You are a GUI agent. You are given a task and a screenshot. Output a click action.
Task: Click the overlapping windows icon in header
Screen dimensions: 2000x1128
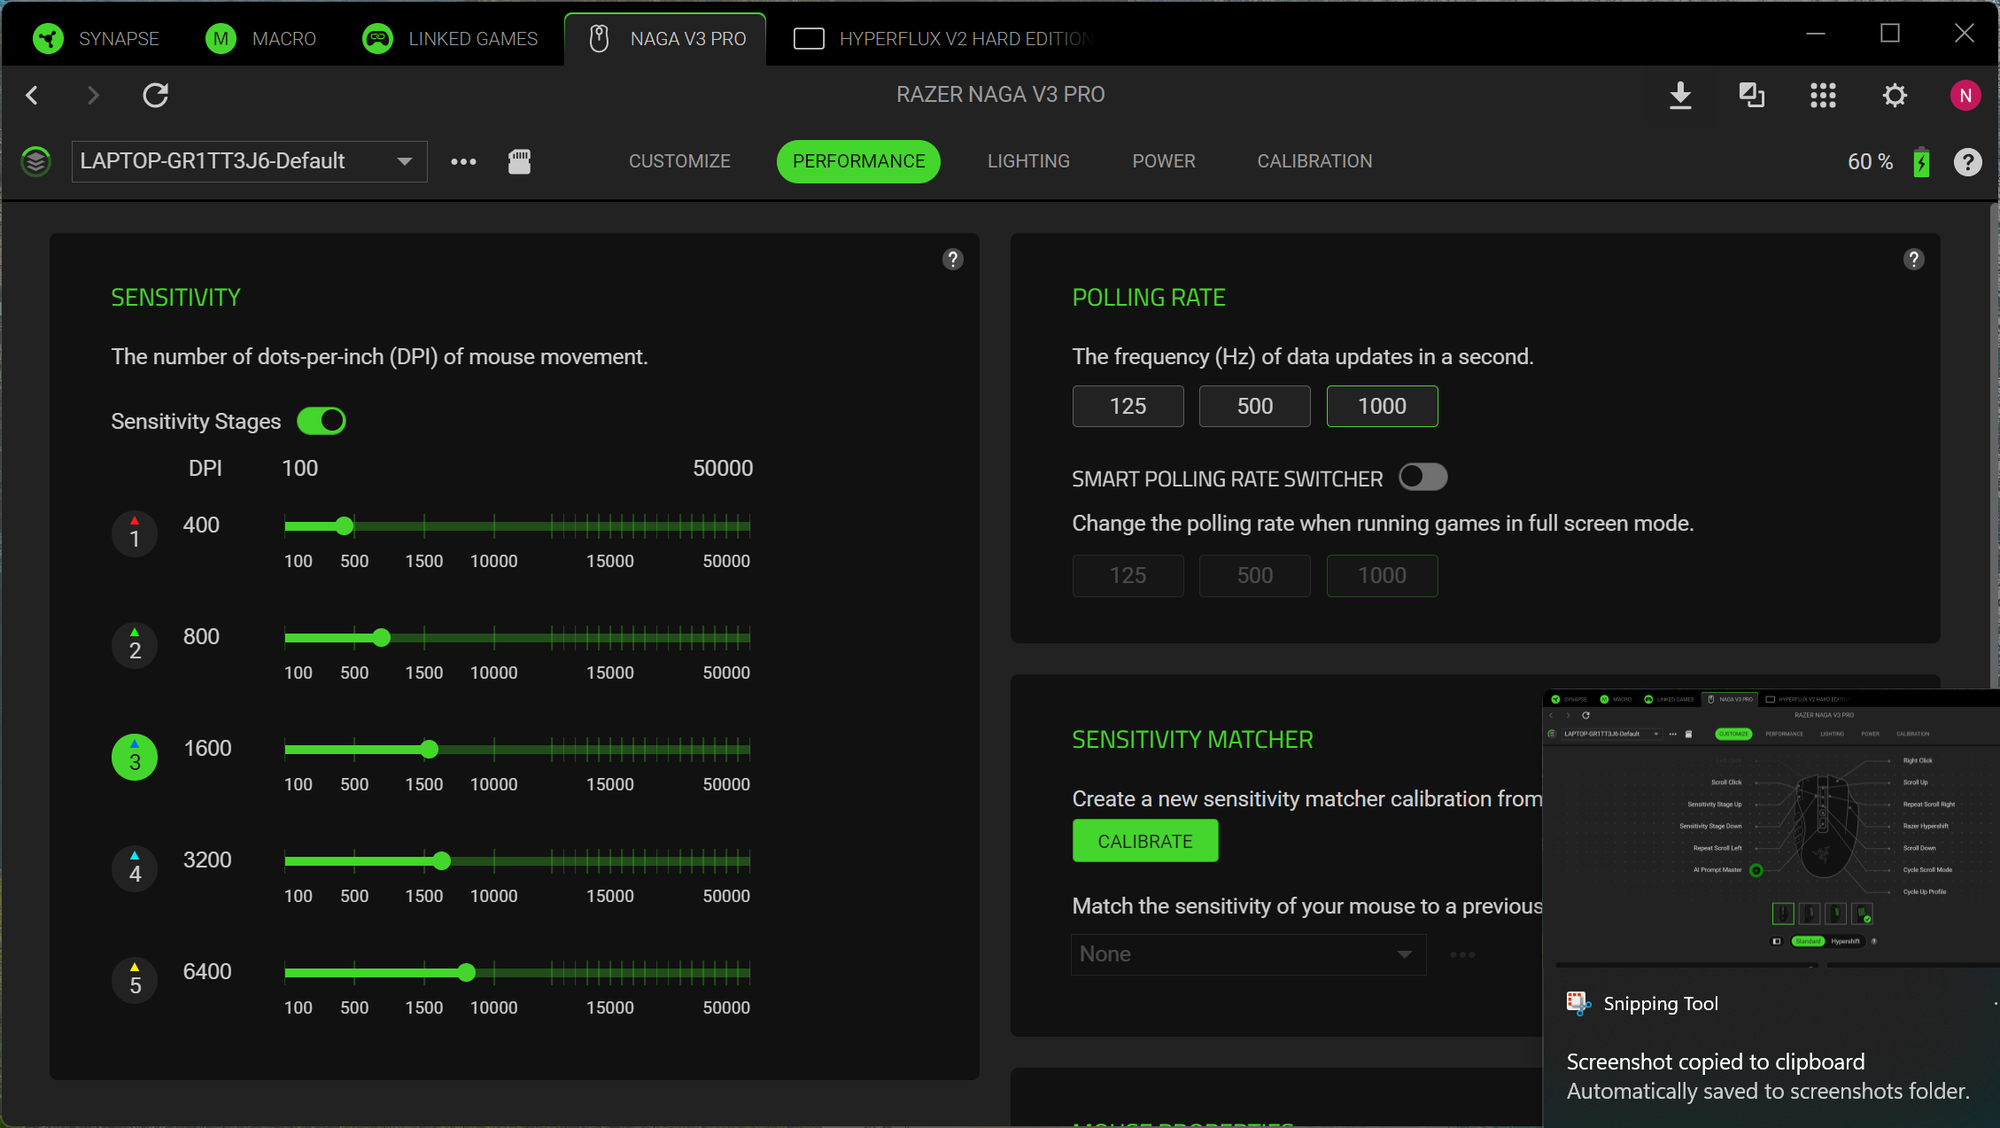(1751, 95)
